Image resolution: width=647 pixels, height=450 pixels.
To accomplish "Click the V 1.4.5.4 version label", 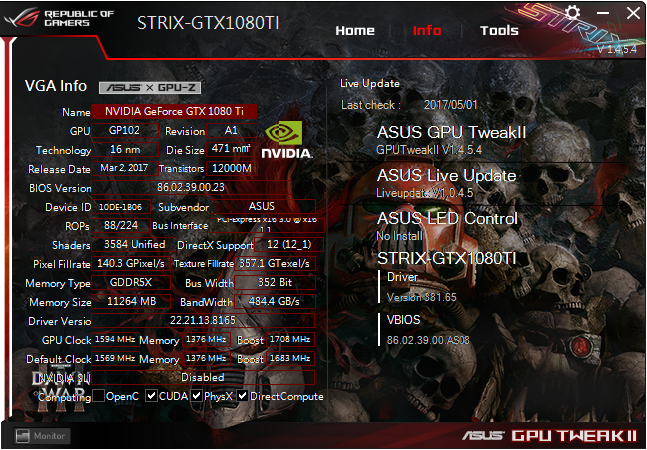I will point(617,49).
